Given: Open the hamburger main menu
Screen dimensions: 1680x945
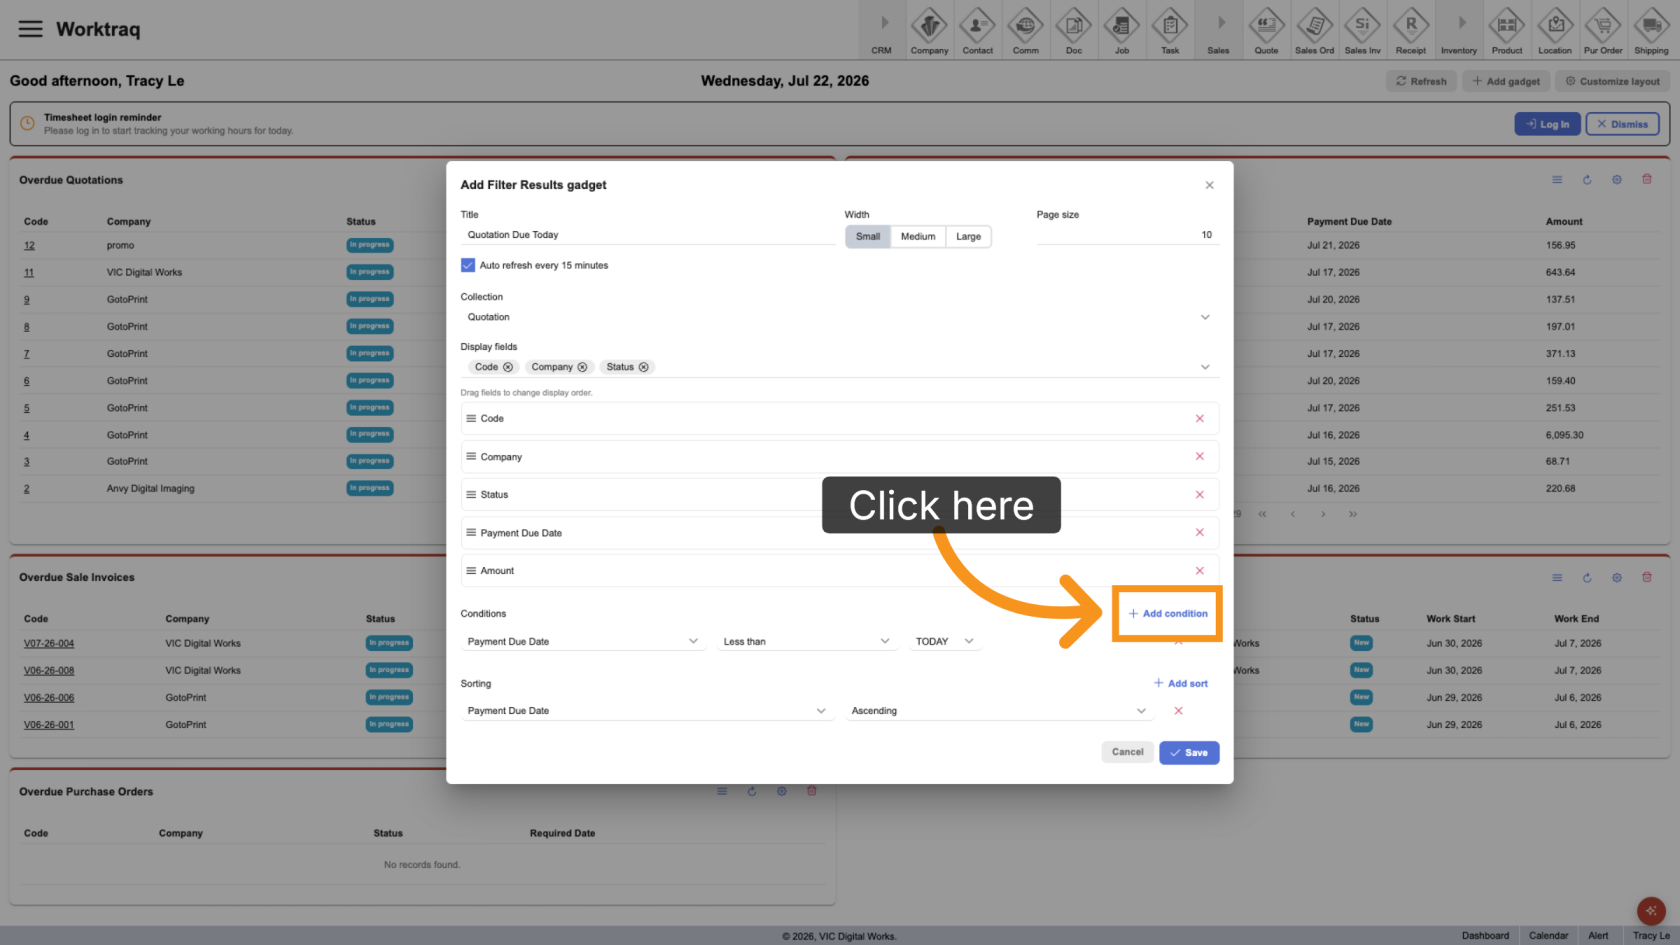Looking at the screenshot, I should 31,29.
